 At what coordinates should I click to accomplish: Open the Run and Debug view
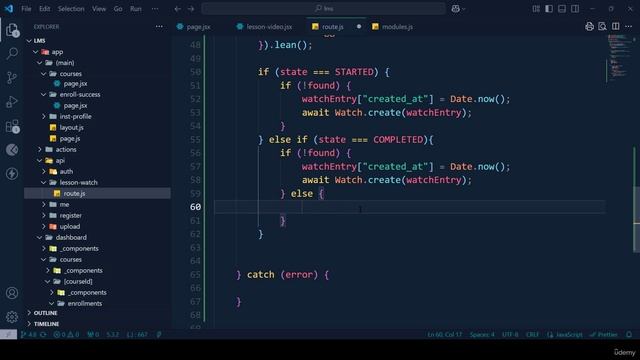12,101
